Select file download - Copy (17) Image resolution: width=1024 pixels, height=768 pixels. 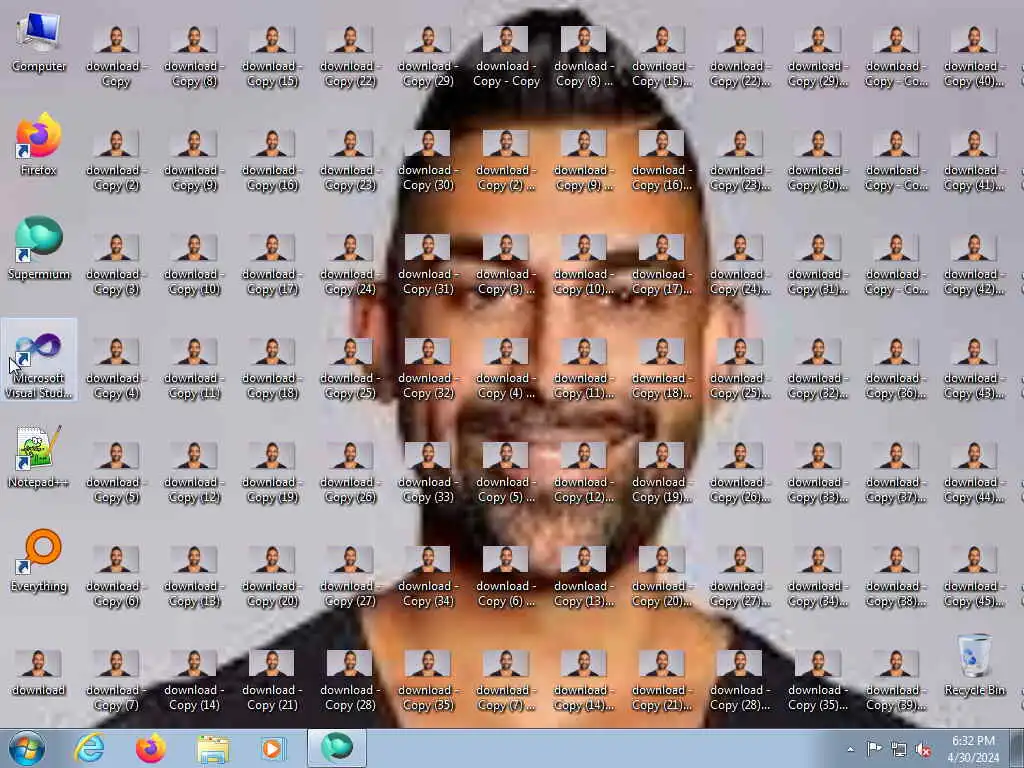click(x=272, y=264)
